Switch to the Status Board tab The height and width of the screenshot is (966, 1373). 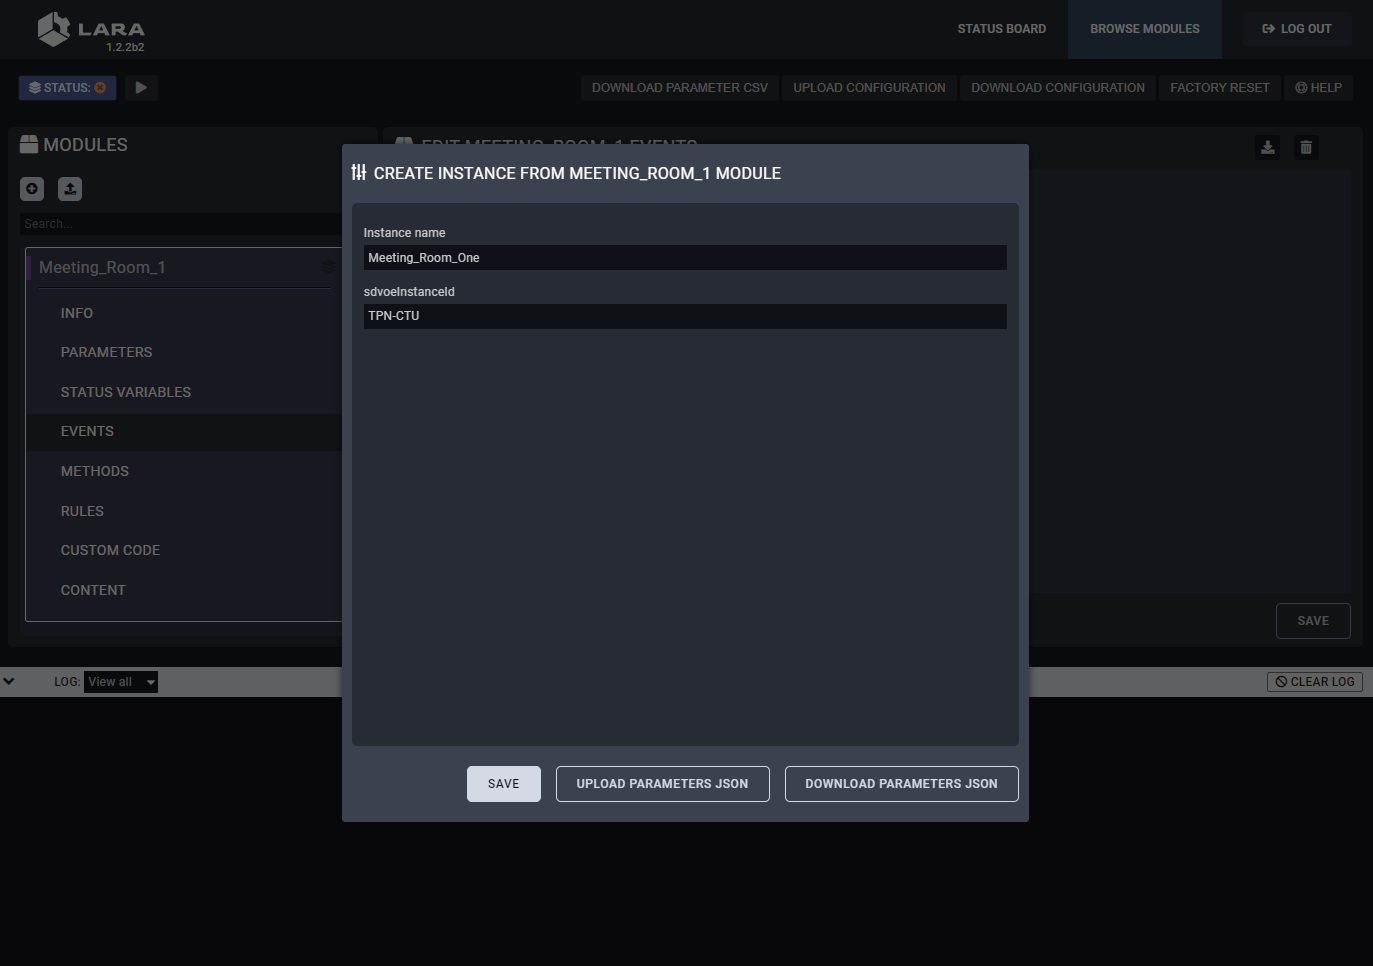pyautogui.click(x=1001, y=29)
